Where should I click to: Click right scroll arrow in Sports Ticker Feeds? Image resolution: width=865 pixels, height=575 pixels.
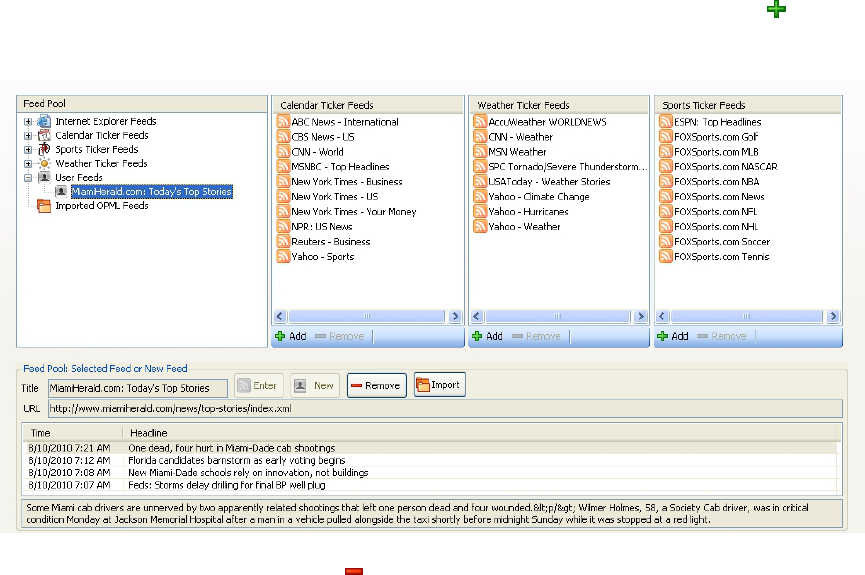(x=833, y=316)
